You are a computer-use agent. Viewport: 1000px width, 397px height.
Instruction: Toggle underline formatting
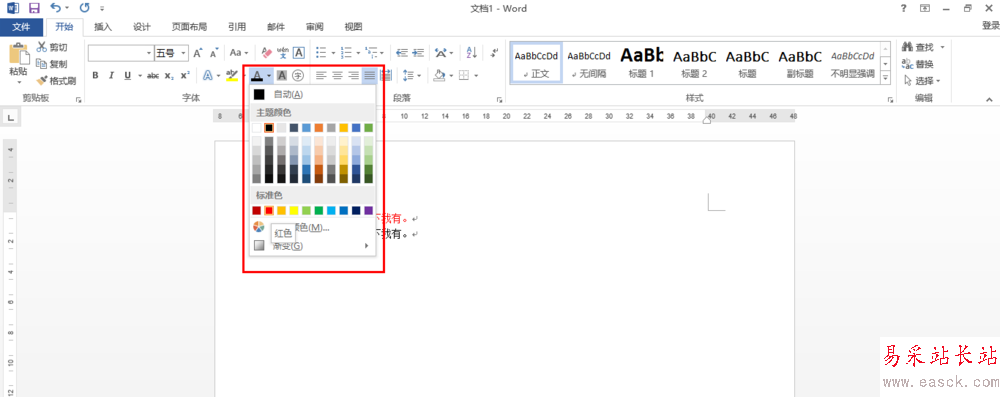click(x=128, y=75)
